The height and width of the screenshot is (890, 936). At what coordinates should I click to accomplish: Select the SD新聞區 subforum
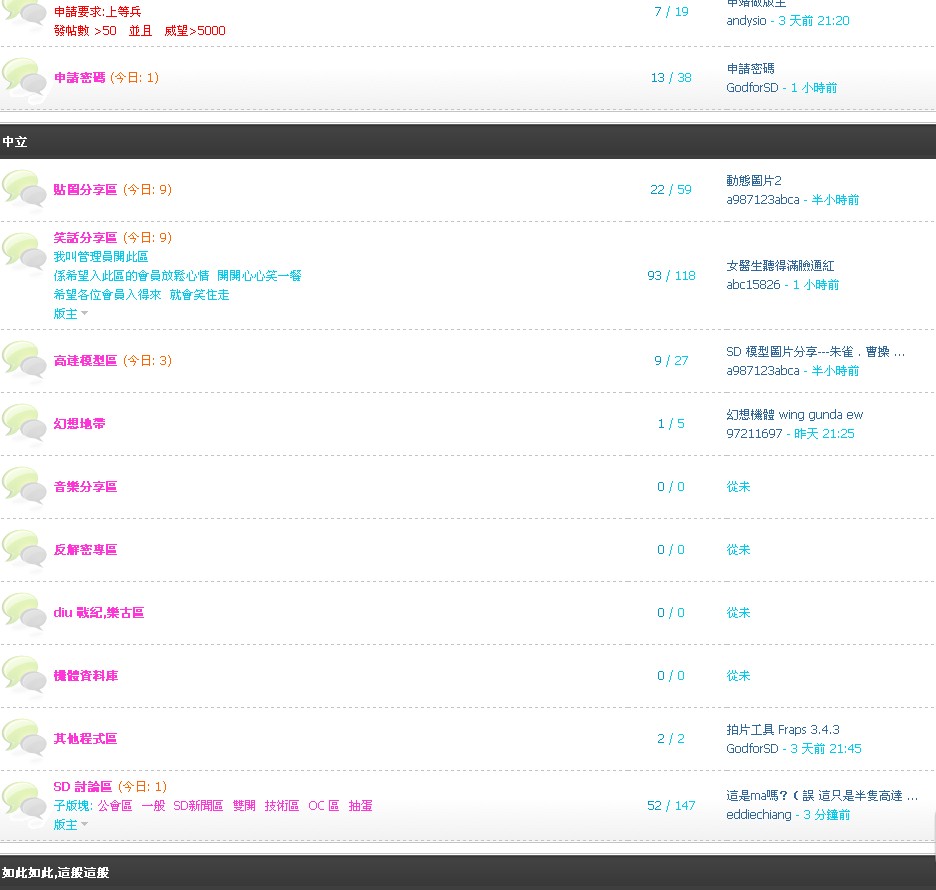[198, 806]
